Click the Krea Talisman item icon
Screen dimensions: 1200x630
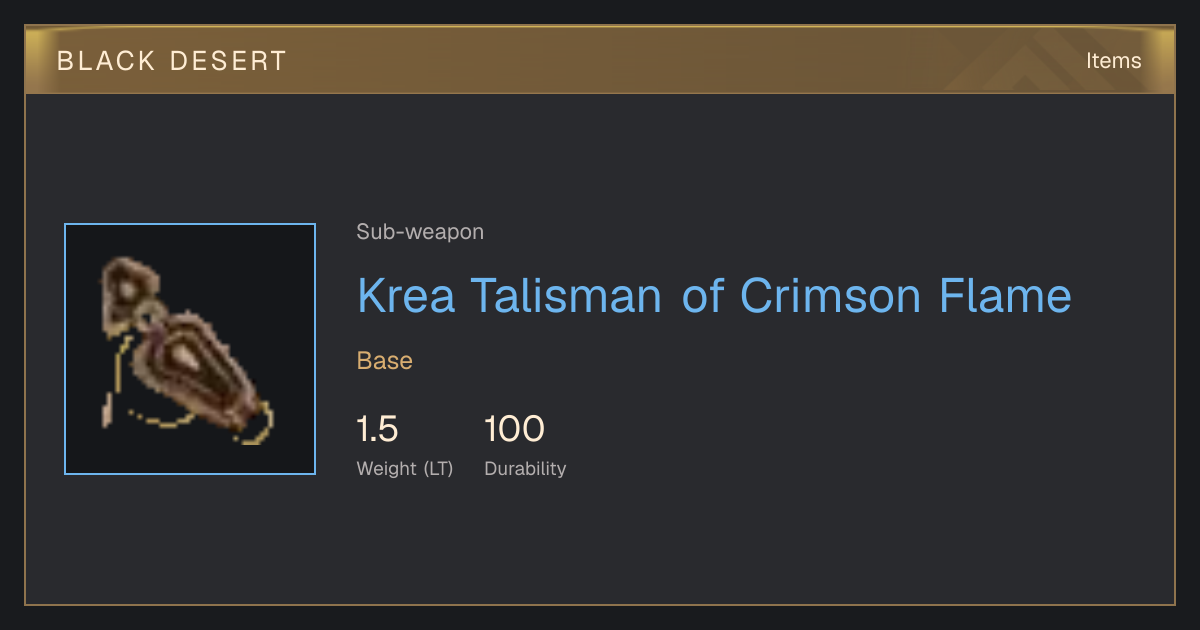tap(189, 349)
